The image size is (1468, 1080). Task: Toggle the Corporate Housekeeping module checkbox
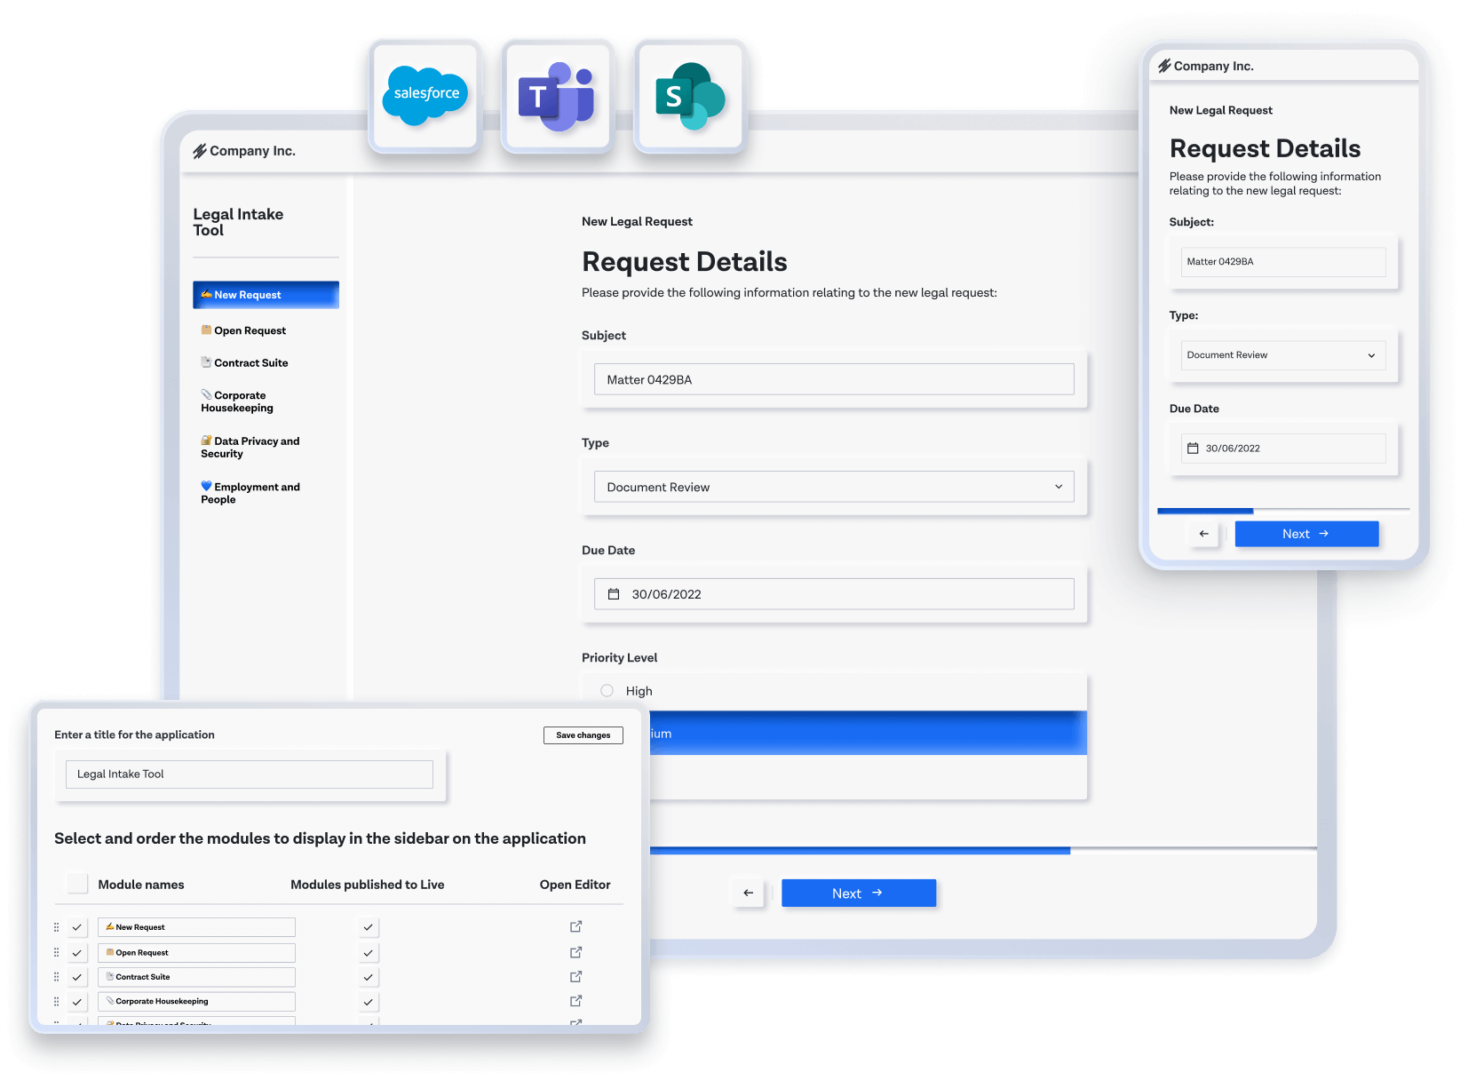77,1001
